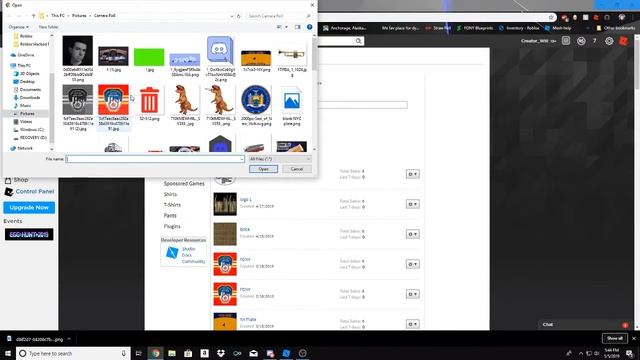
Task: Open the Mail app on the taskbar
Action: [253, 353]
